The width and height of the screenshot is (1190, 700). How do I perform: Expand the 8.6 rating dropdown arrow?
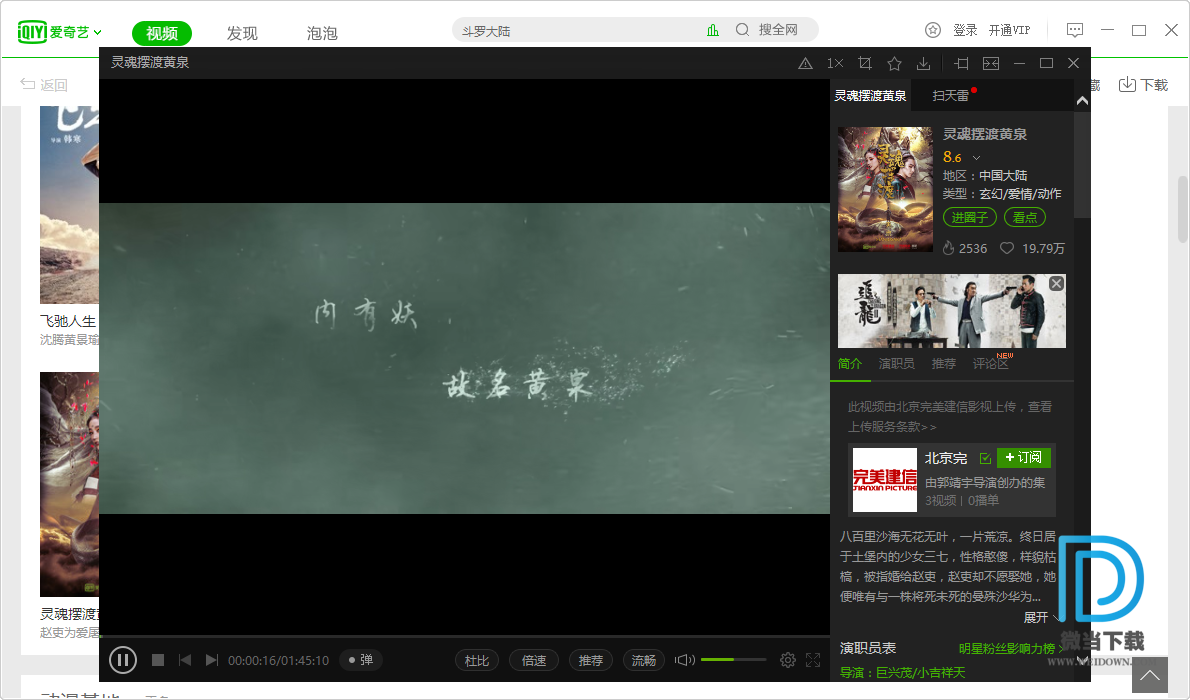[x=977, y=158]
